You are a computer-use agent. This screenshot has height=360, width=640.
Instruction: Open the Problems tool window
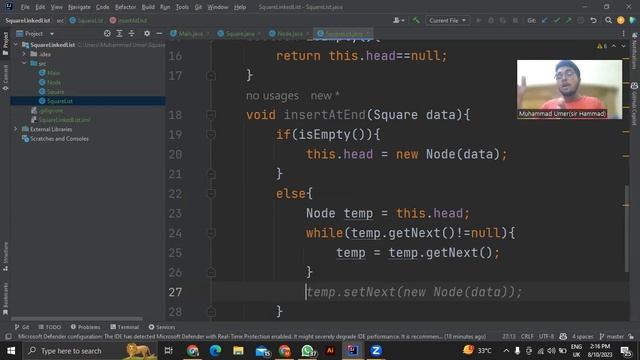point(85,327)
